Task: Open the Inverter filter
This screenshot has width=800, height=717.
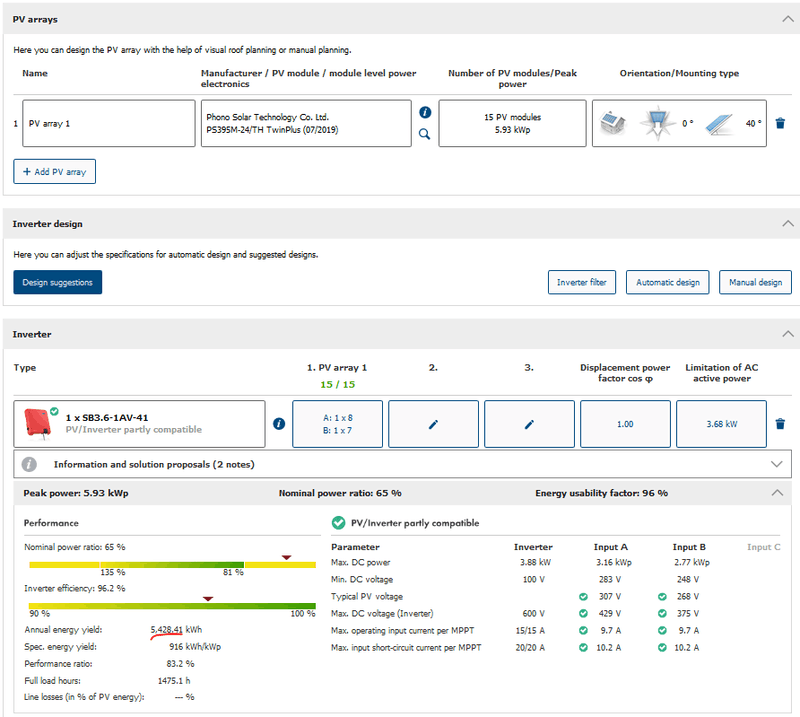Action: coord(582,282)
